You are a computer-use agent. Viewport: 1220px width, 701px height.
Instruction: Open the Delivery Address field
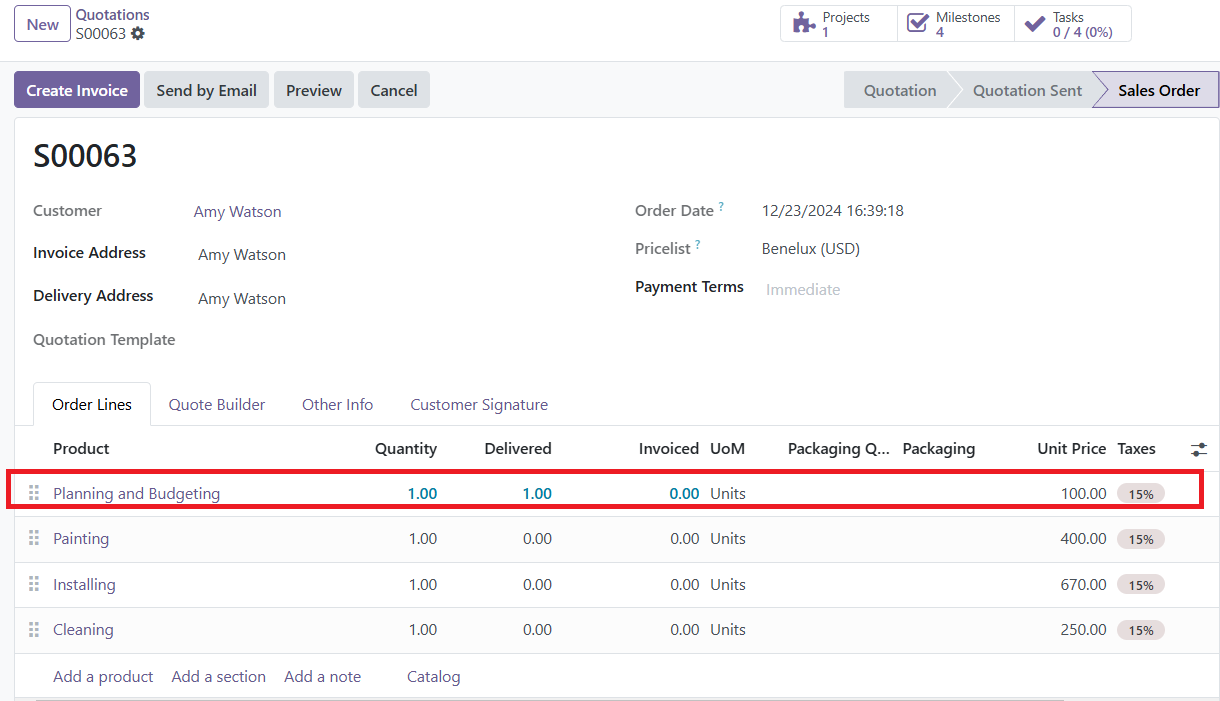pos(242,299)
